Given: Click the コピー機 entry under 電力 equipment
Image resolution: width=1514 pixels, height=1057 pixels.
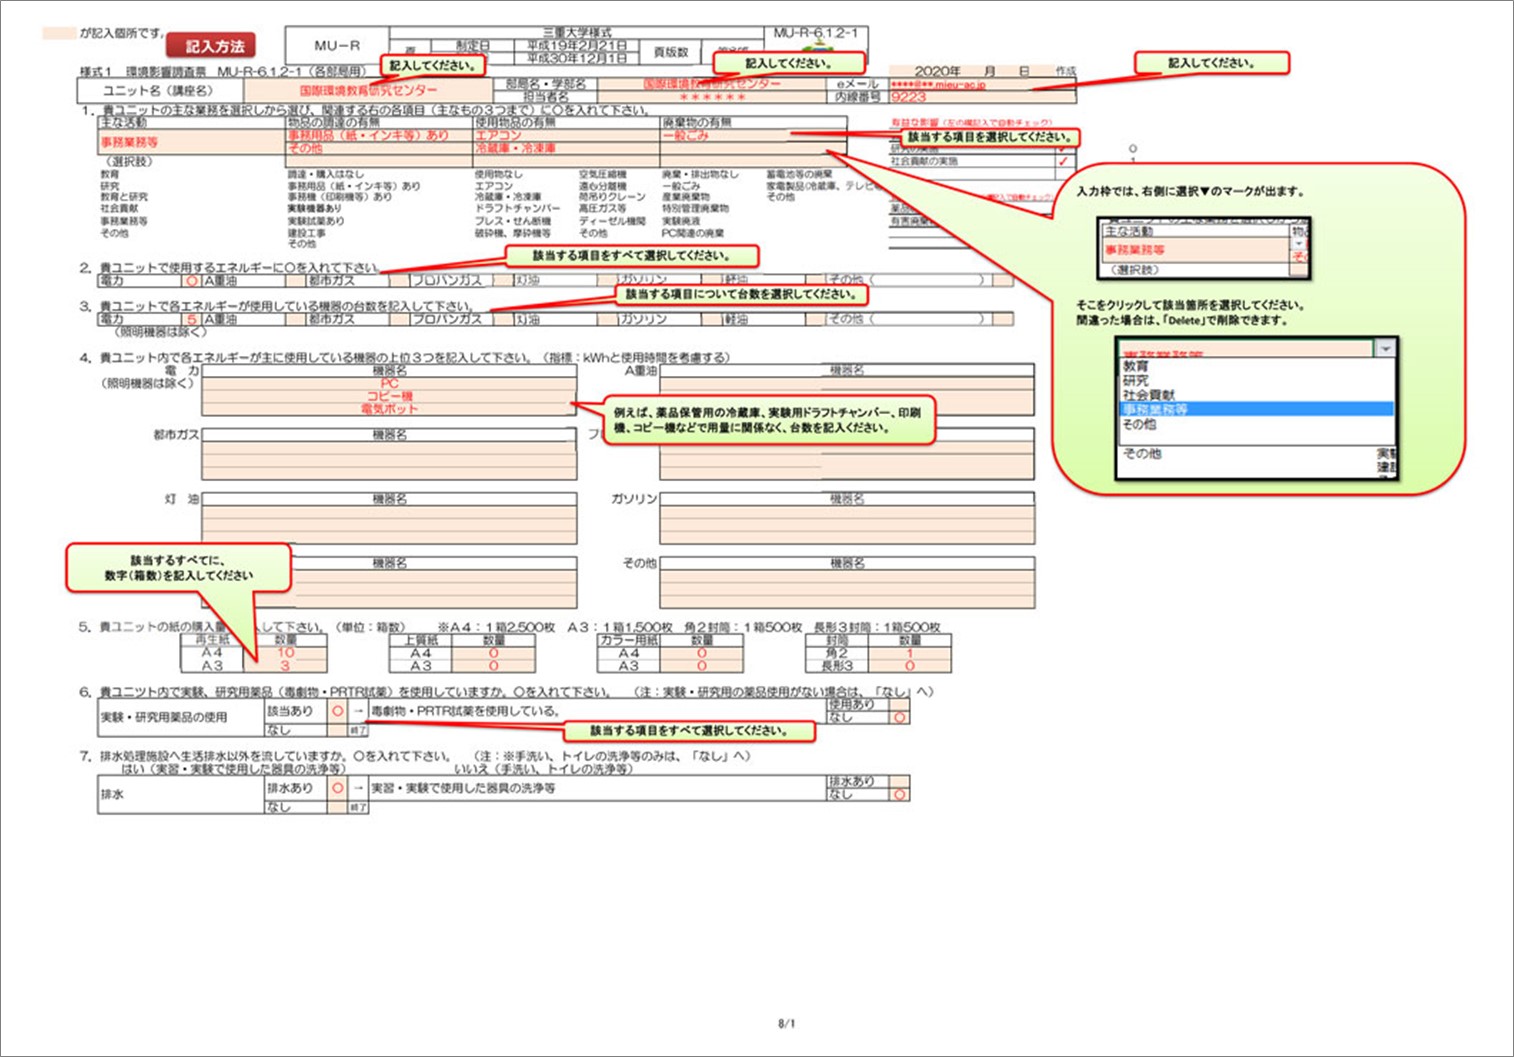Looking at the screenshot, I should pyautogui.click(x=389, y=396).
